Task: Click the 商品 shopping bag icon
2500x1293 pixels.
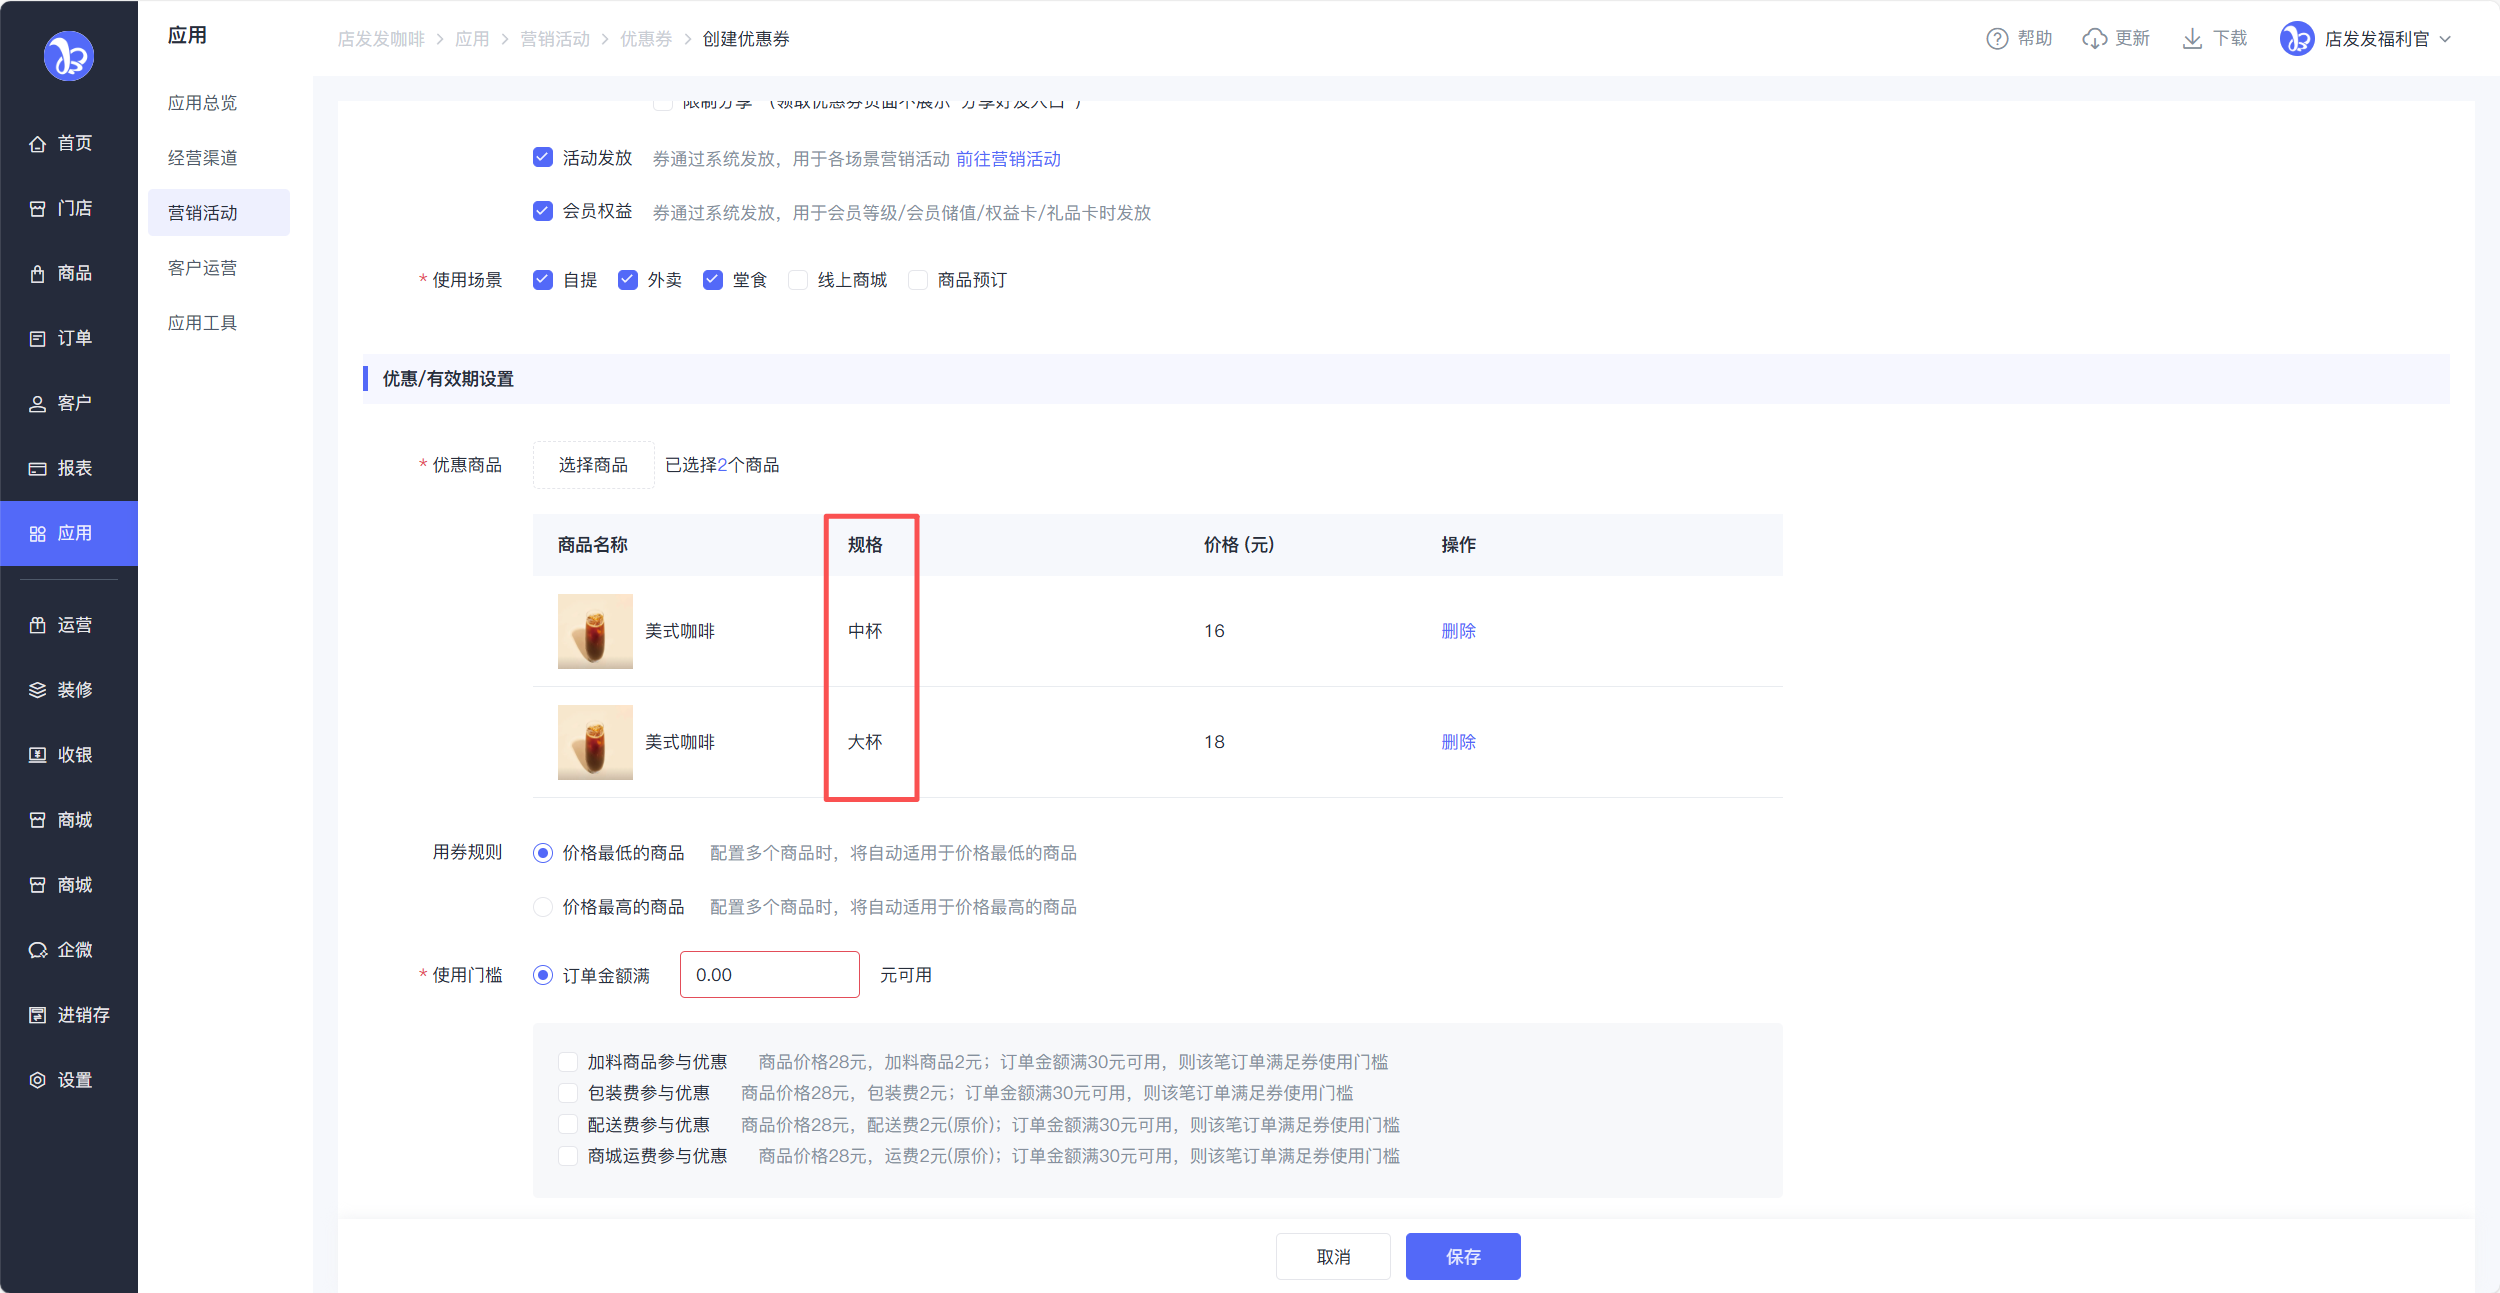Action: tap(37, 274)
